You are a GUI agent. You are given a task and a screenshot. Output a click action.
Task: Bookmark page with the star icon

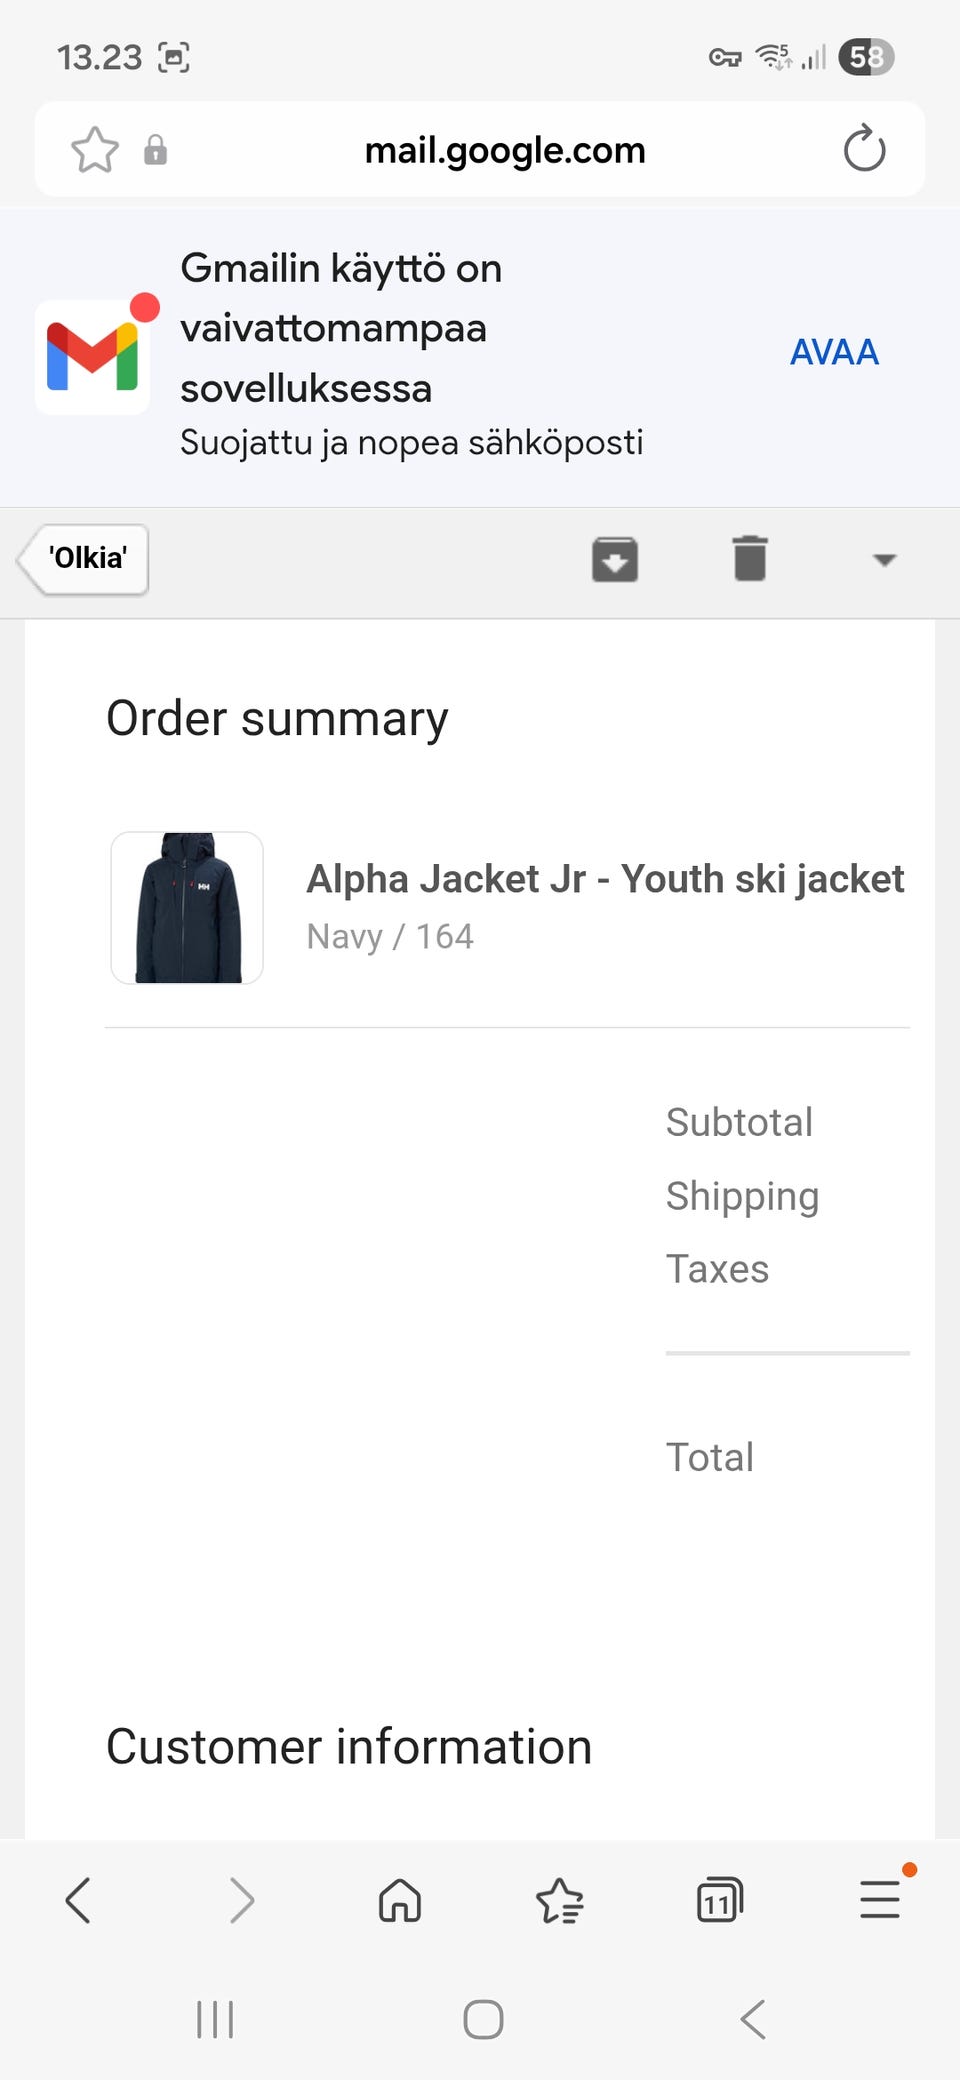[95, 150]
